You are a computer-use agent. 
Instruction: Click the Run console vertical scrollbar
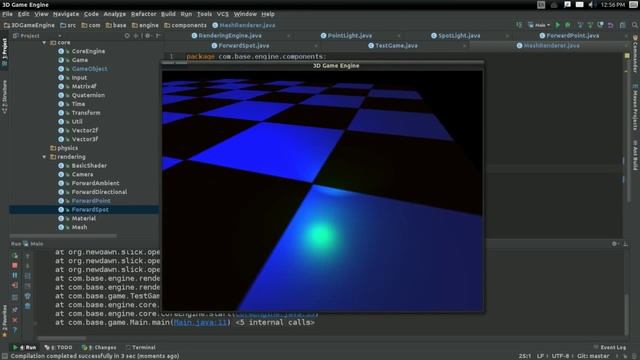(x=627, y=314)
